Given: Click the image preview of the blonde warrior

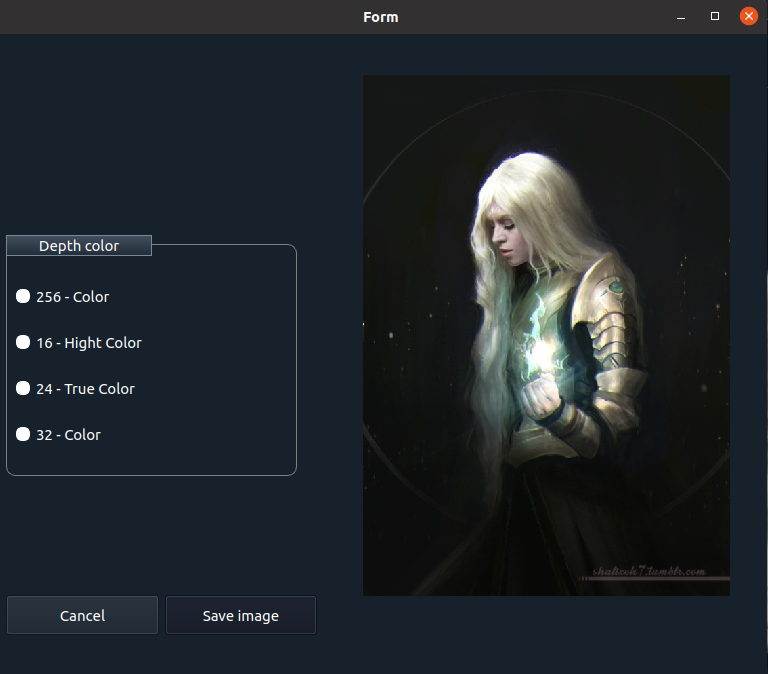Looking at the screenshot, I should click(546, 336).
